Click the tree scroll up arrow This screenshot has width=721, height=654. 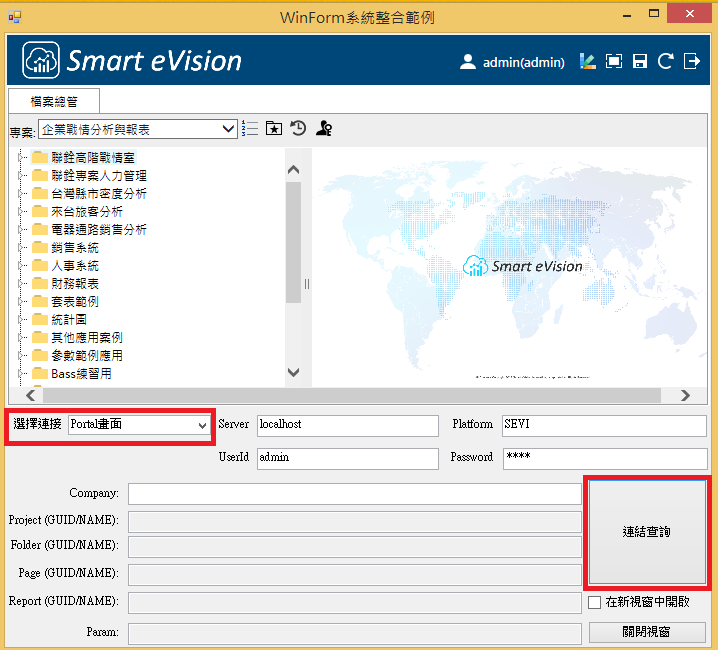[294, 171]
